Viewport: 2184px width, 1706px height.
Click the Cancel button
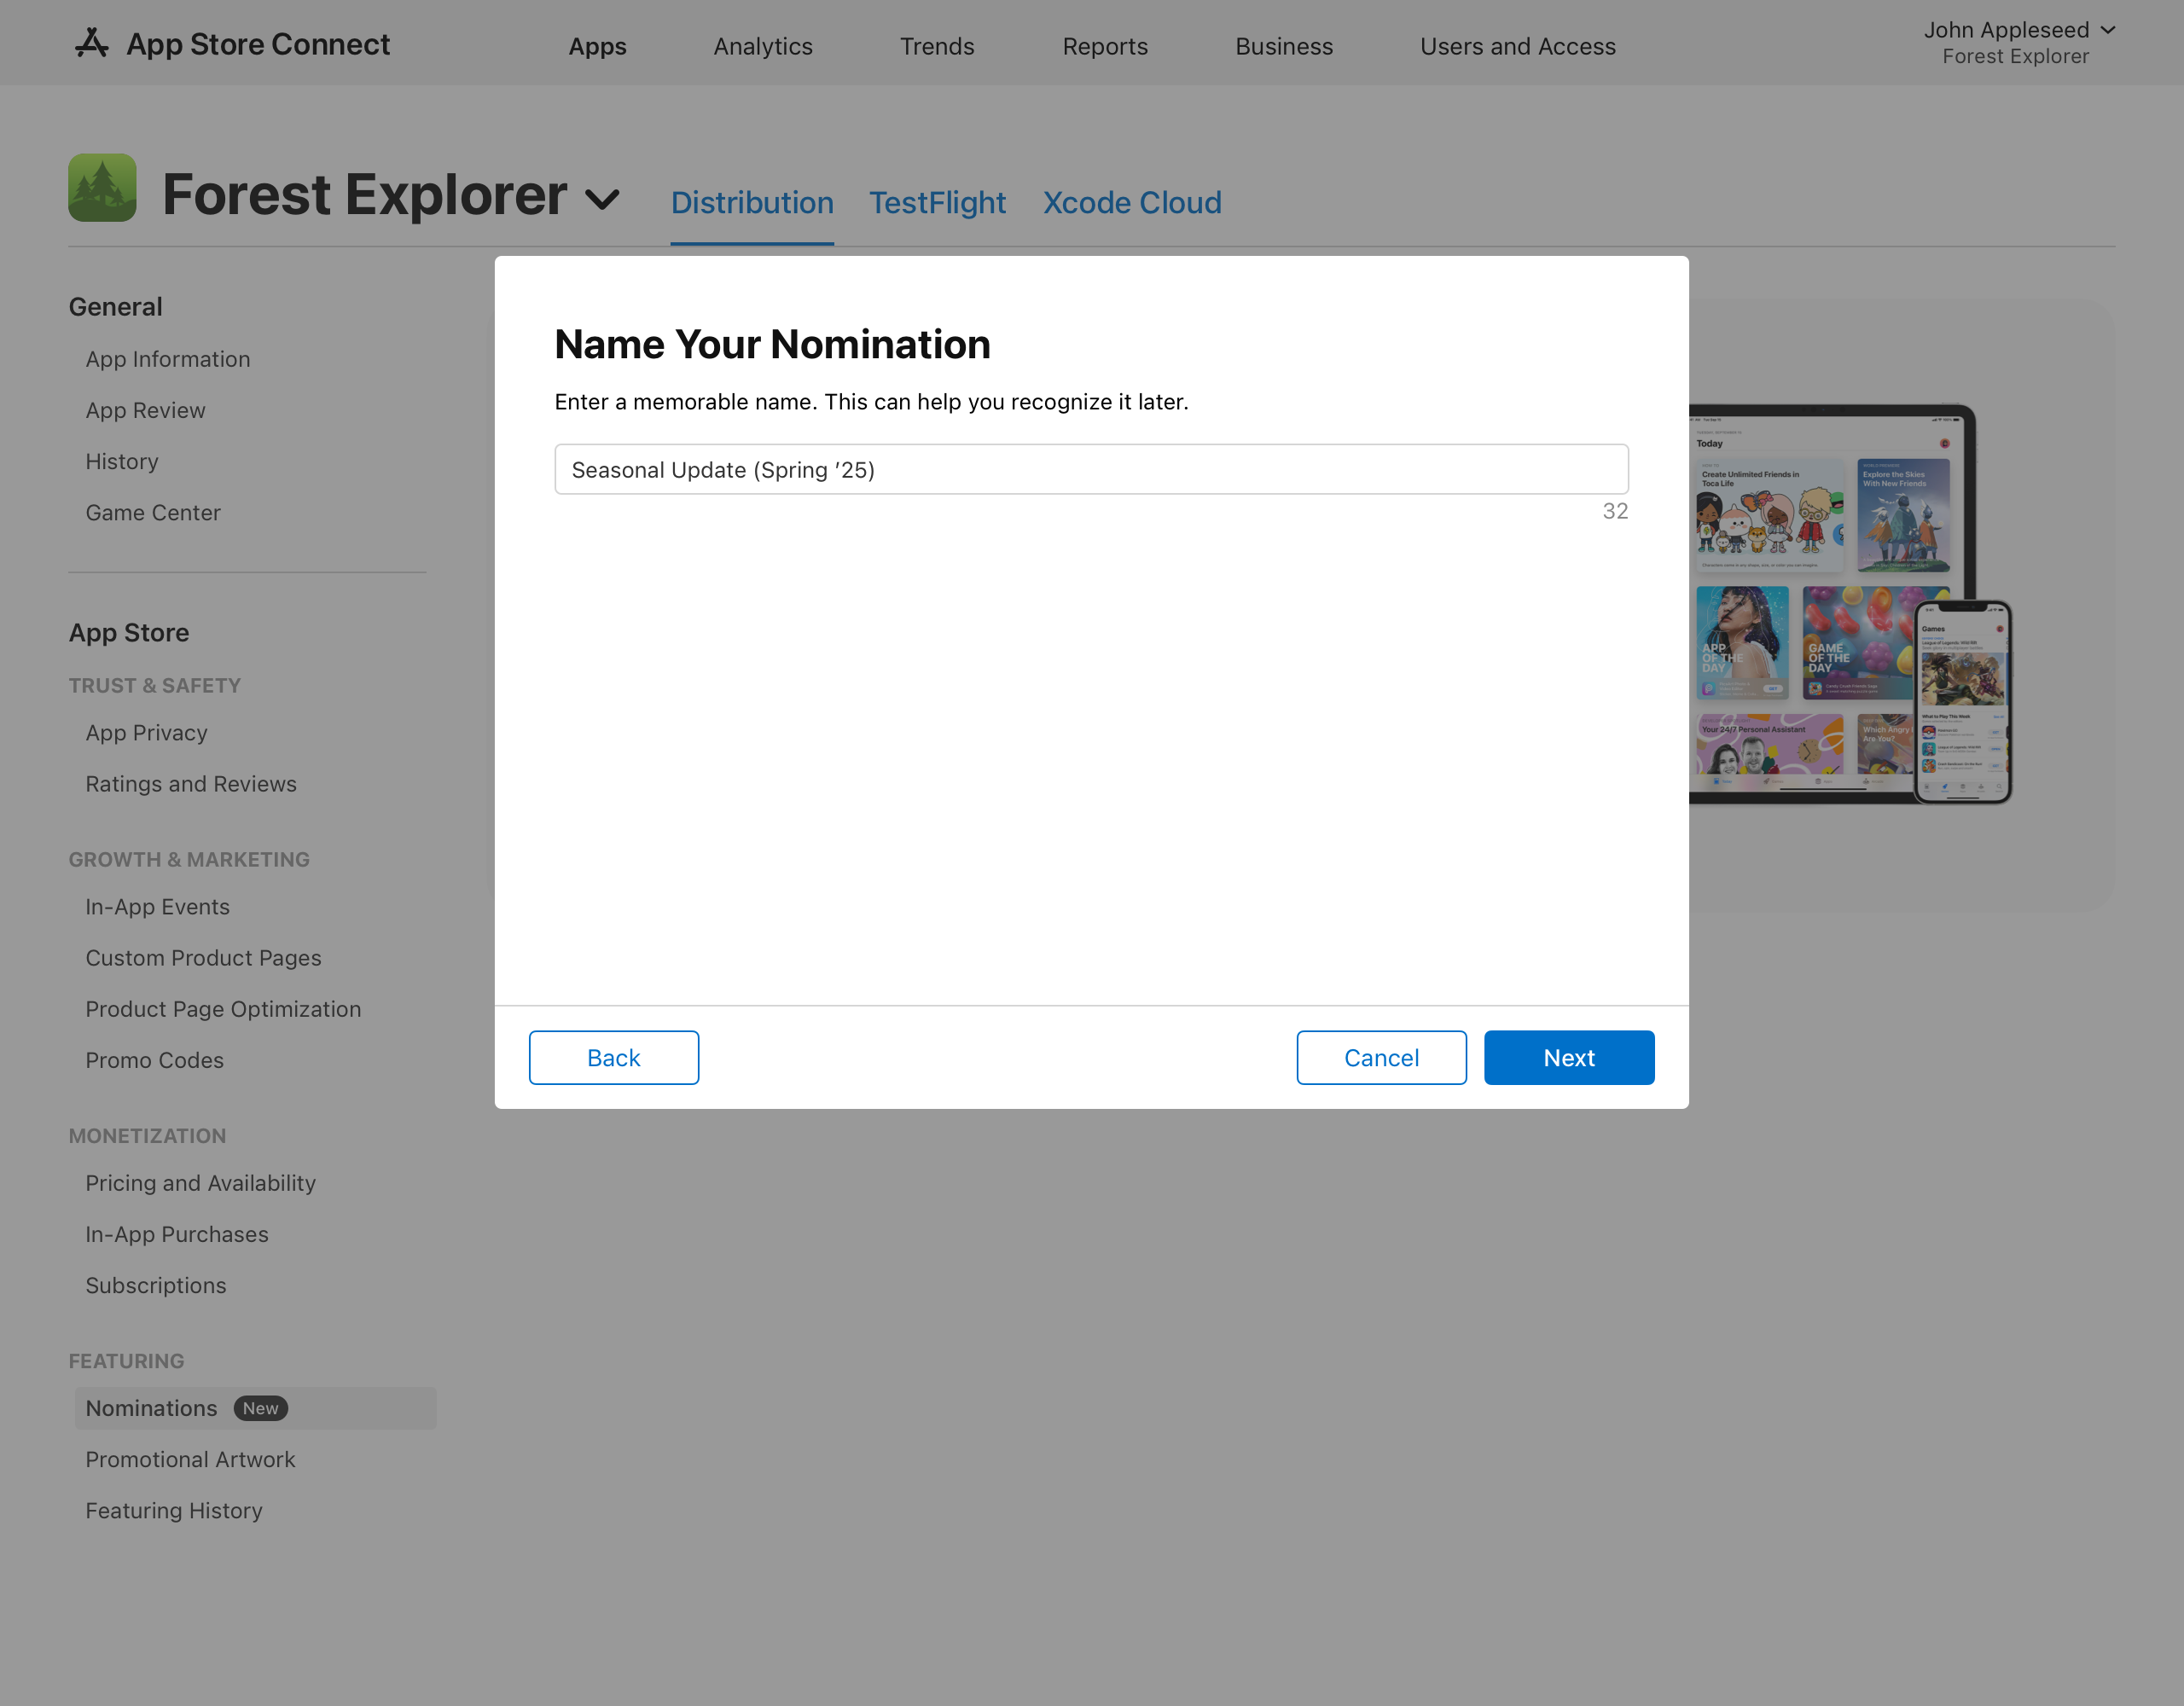(x=1381, y=1057)
